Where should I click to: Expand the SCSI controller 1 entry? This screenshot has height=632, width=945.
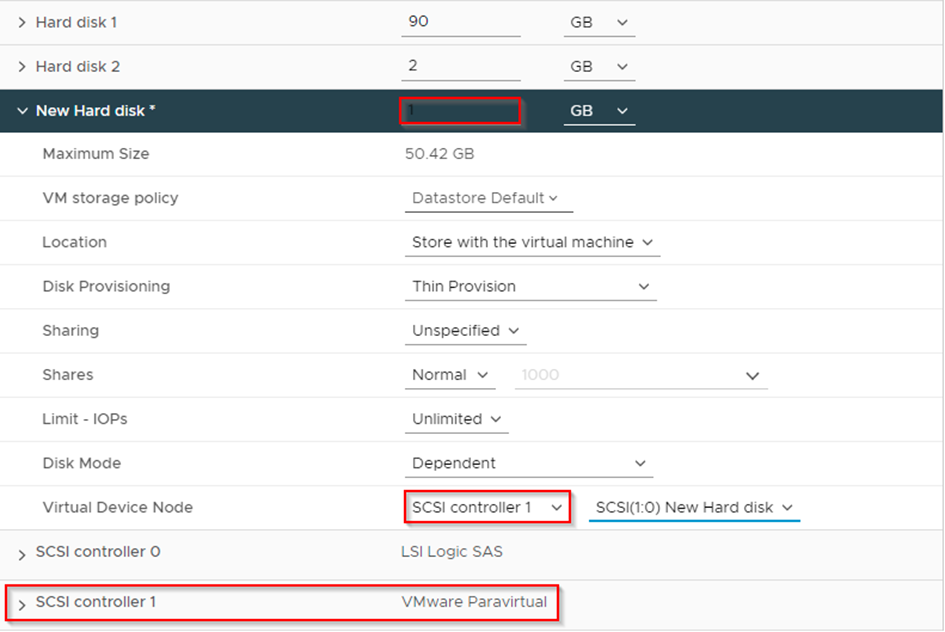point(20,602)
